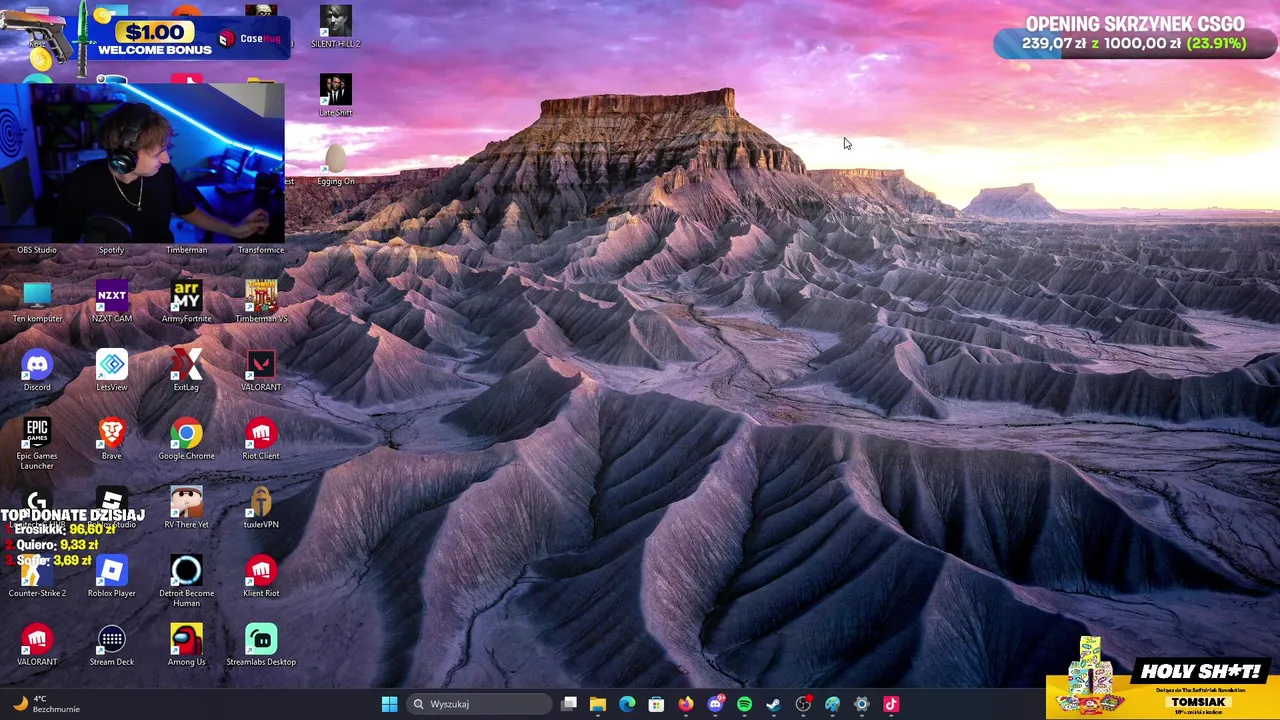The height and width of the screenshot is (720, 1280).
Task: Open Microsoft Store taskbar icon
Action: point(656,704)
